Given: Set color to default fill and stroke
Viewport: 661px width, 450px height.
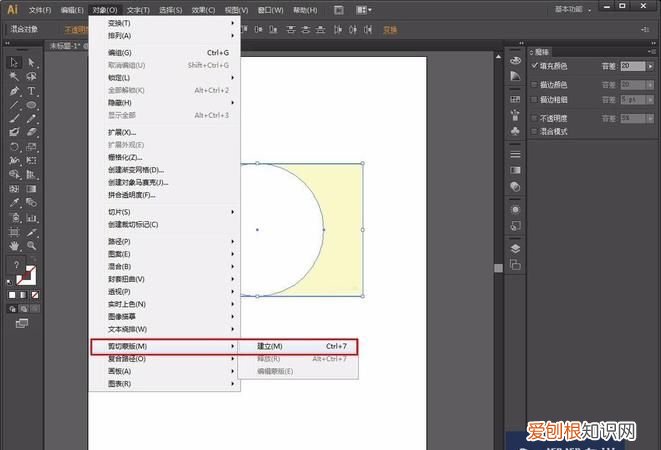Looking at the screenshot, I should pyautogui.click(x=10, y=282).
